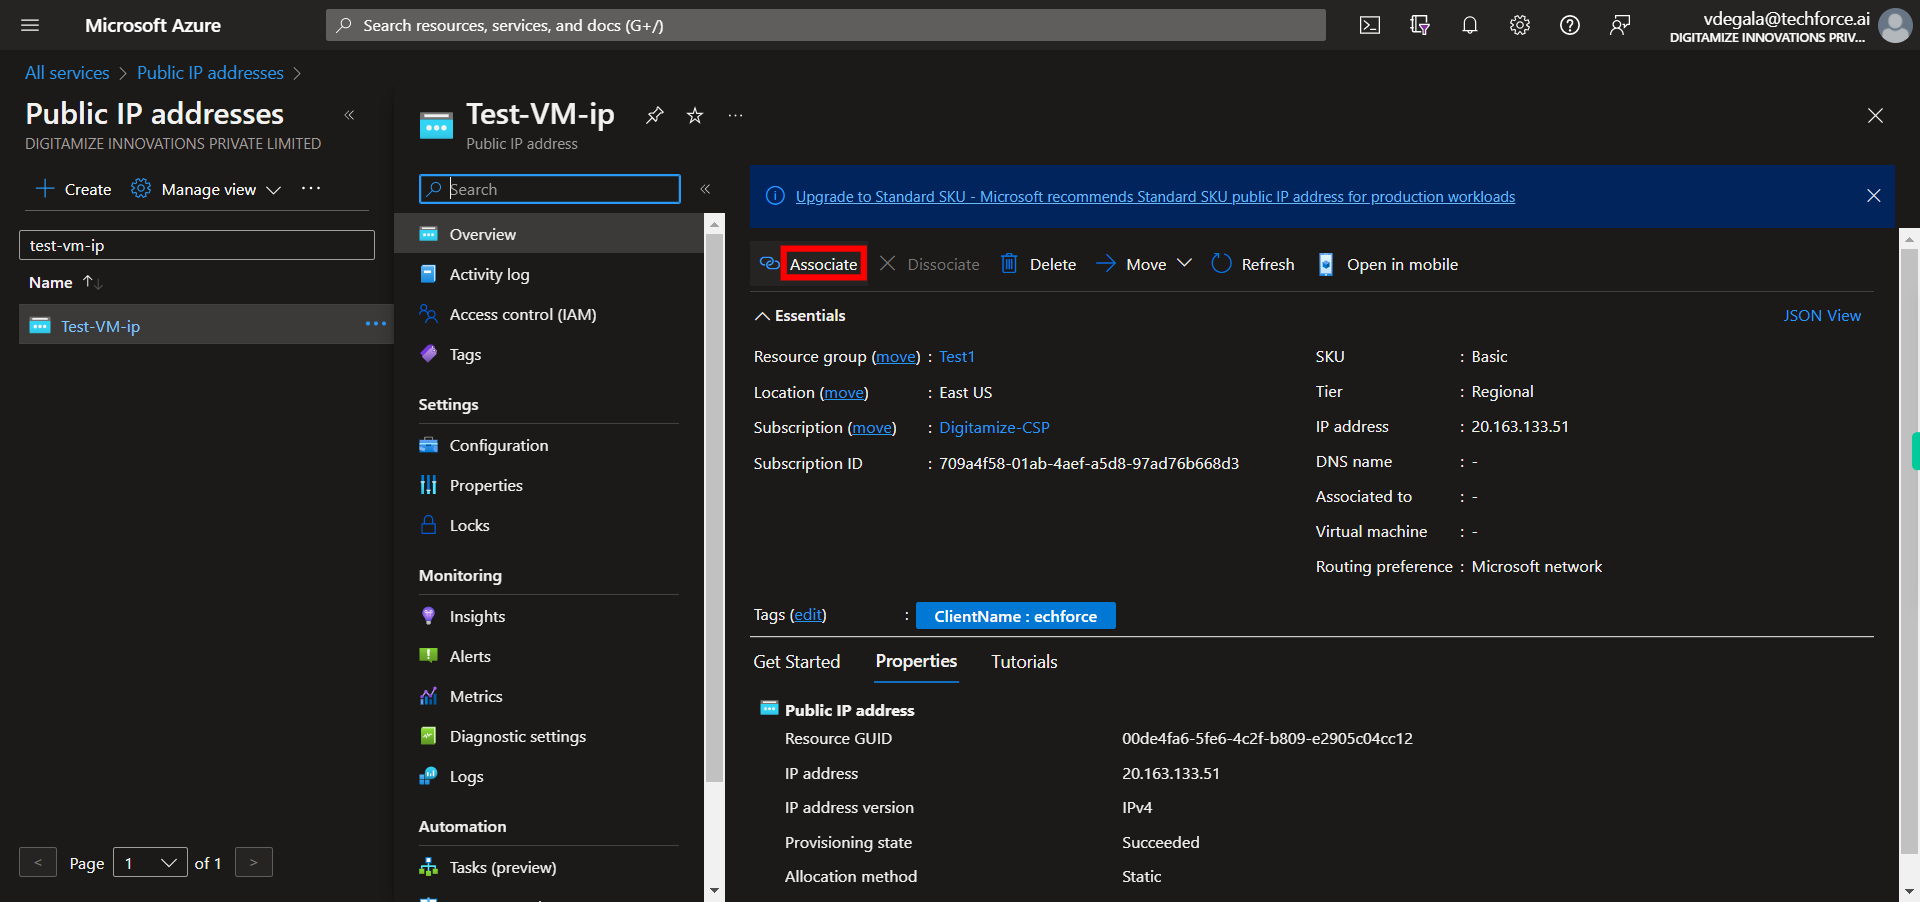Open row context menu for Test-VM-ip
Viewport: 1920px width, 902px height.
[375, 324]
